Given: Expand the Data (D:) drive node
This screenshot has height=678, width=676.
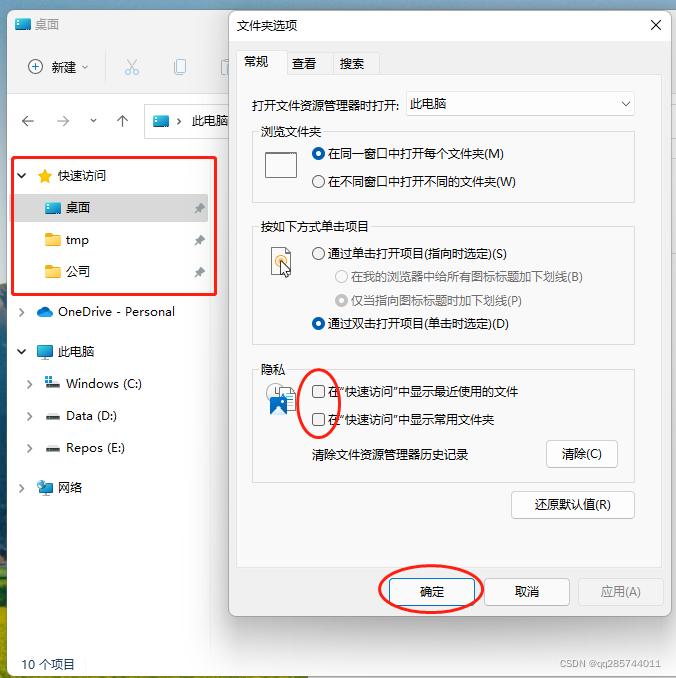Looking at the screenshot, I should click(29, 416).
